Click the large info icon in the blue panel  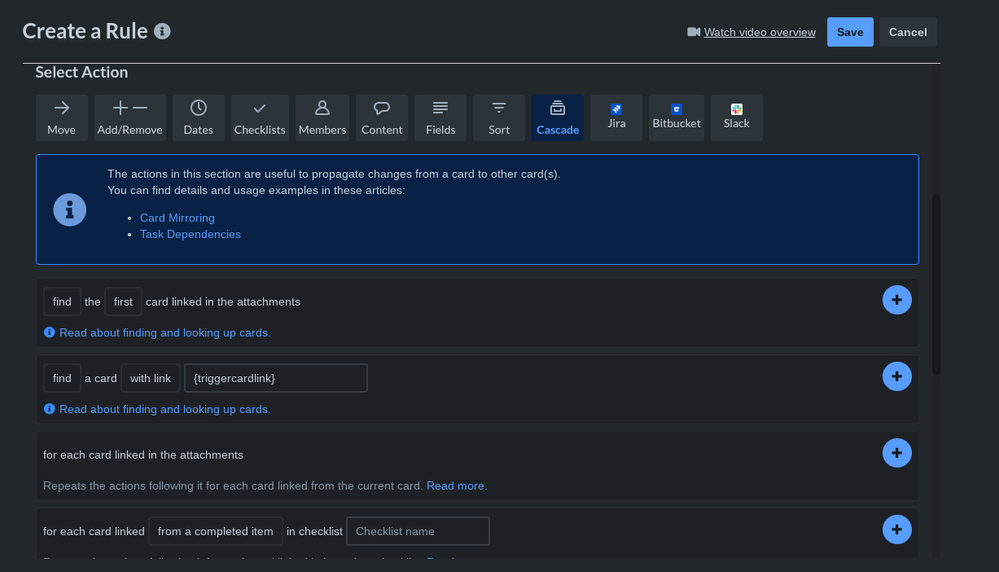pyautogui.click(x=69, y=210)
